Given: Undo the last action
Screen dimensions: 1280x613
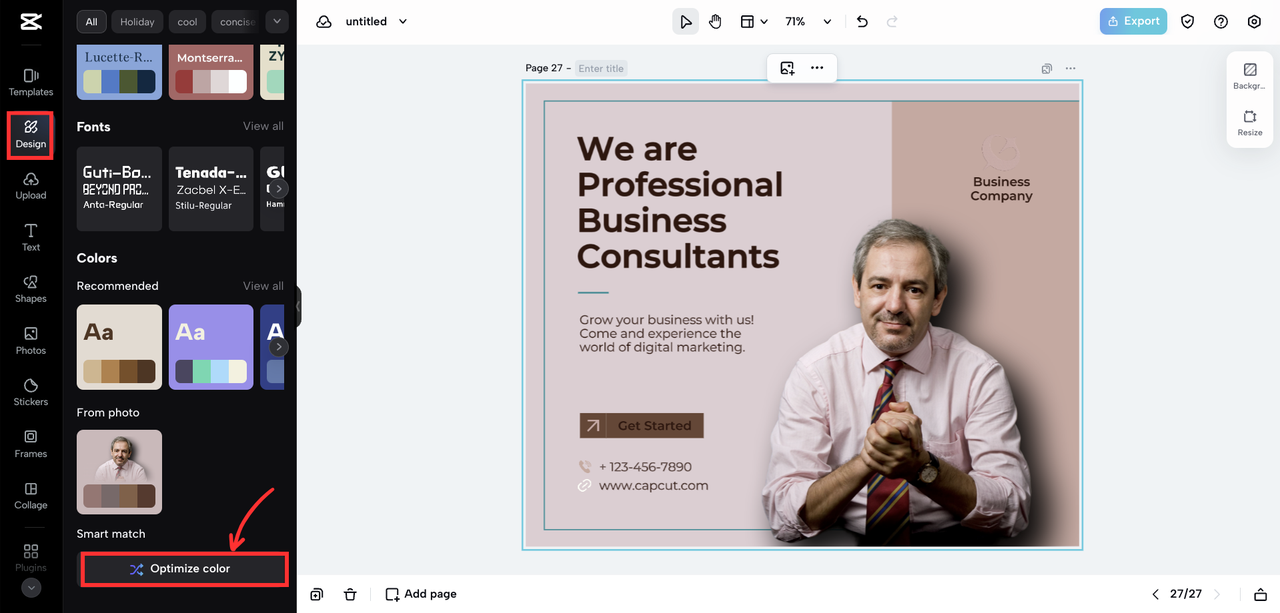Looking at the screenshot, I should (x=863, y=21).
